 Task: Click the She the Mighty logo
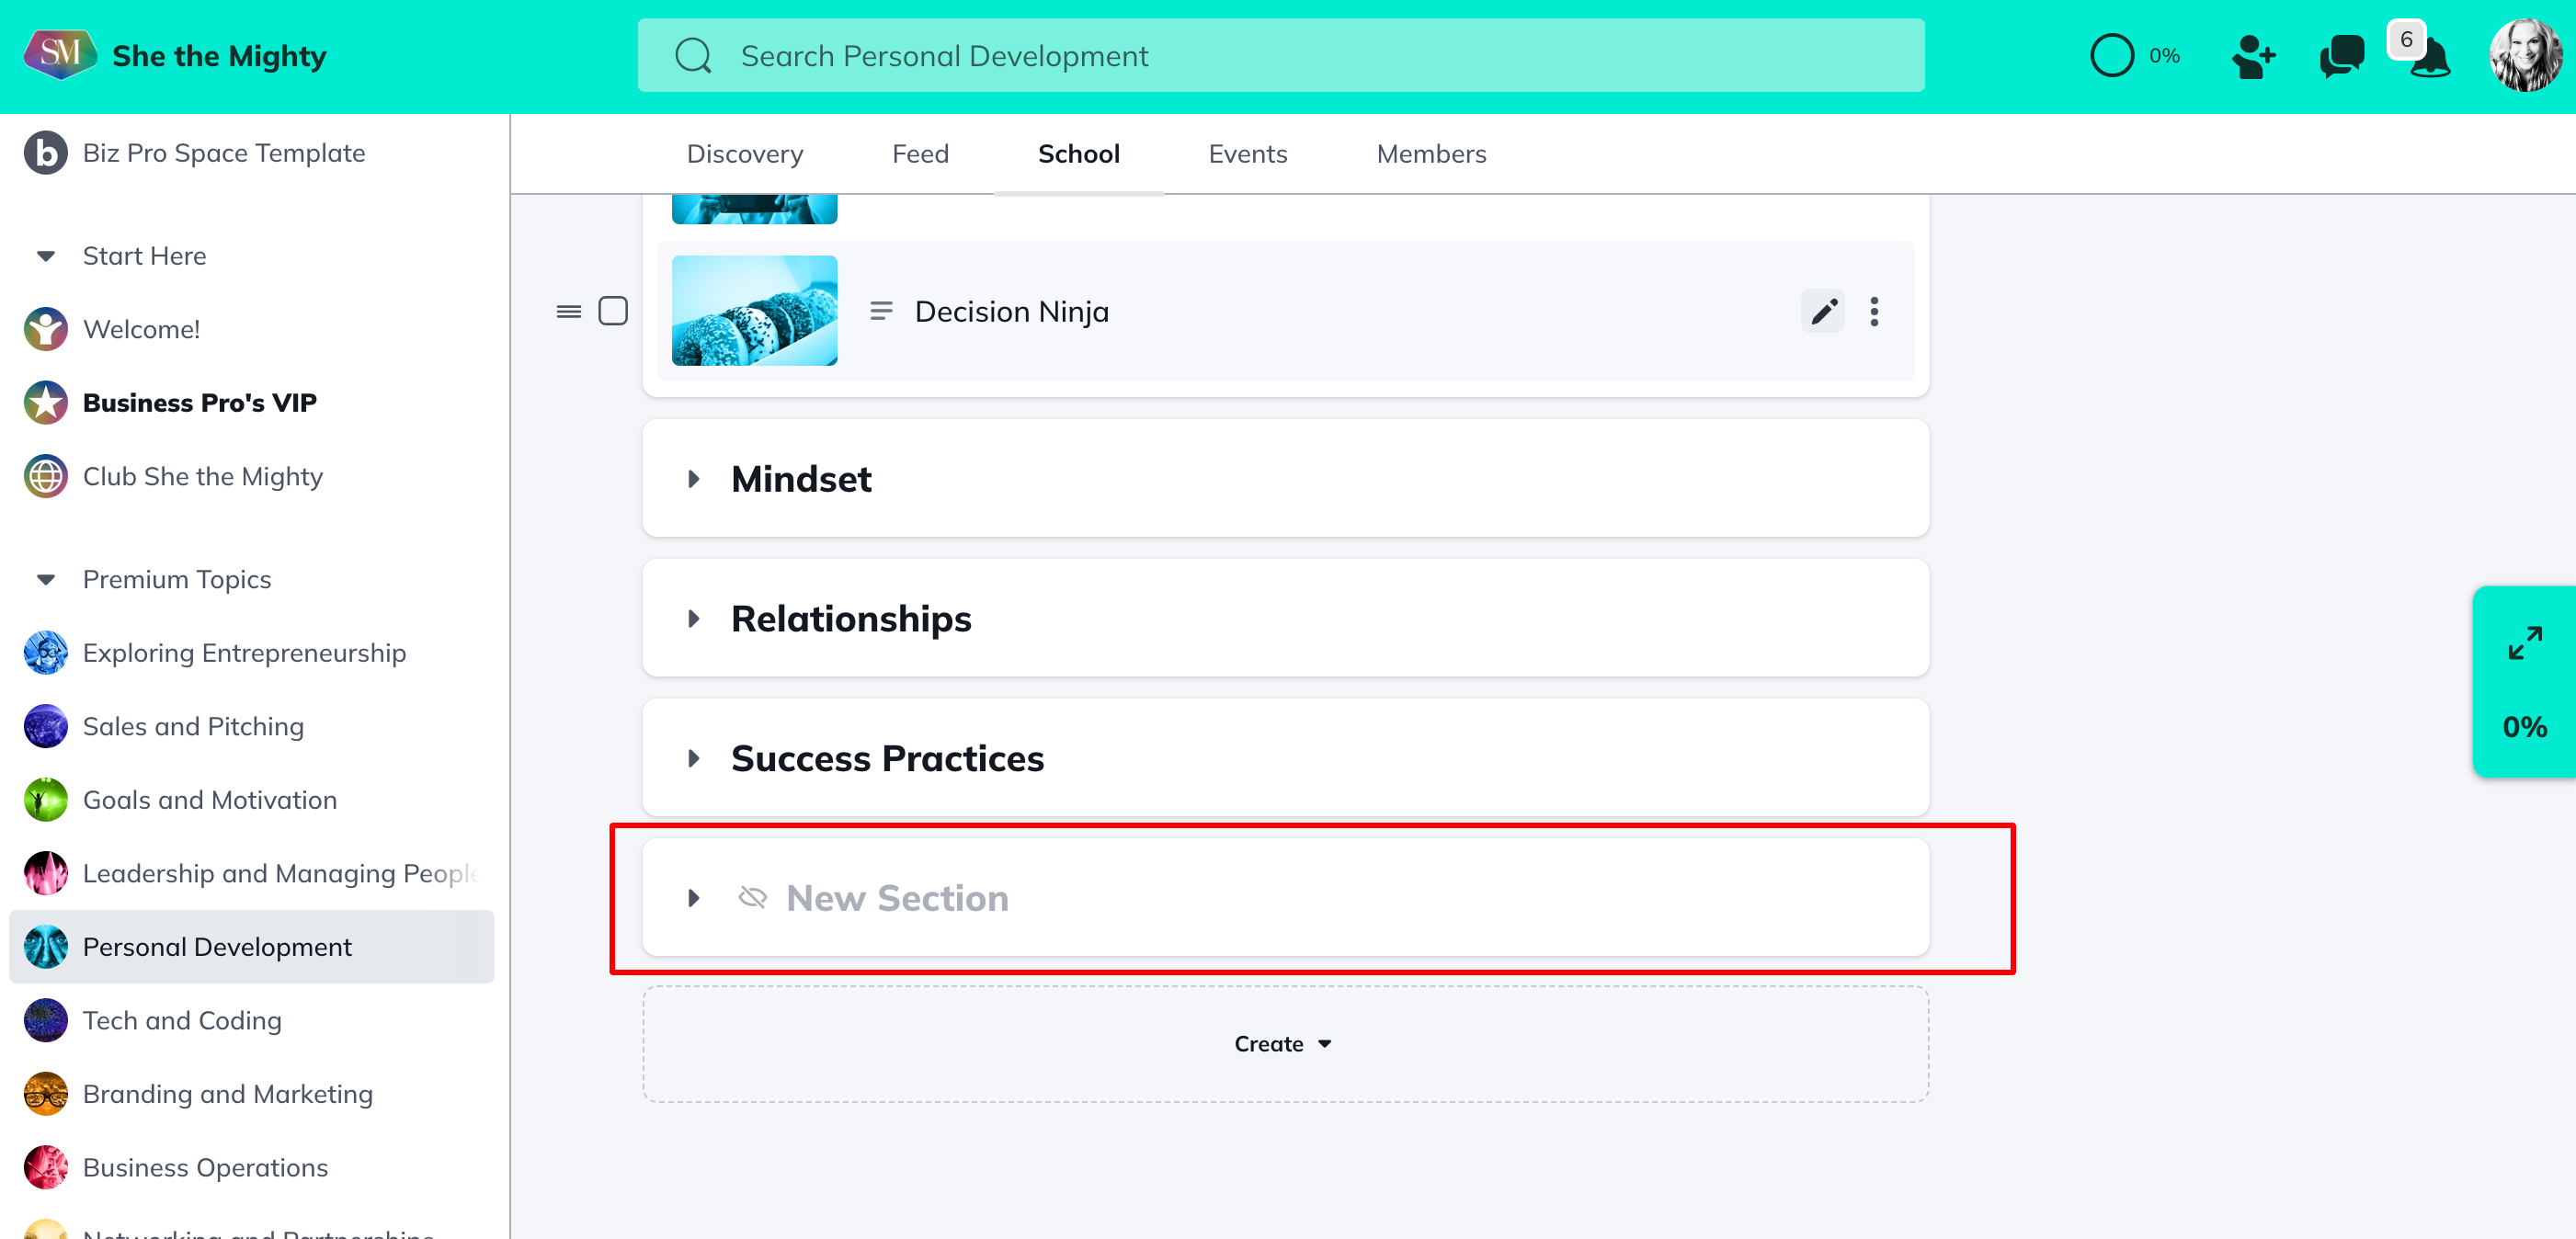click(60, 54)
